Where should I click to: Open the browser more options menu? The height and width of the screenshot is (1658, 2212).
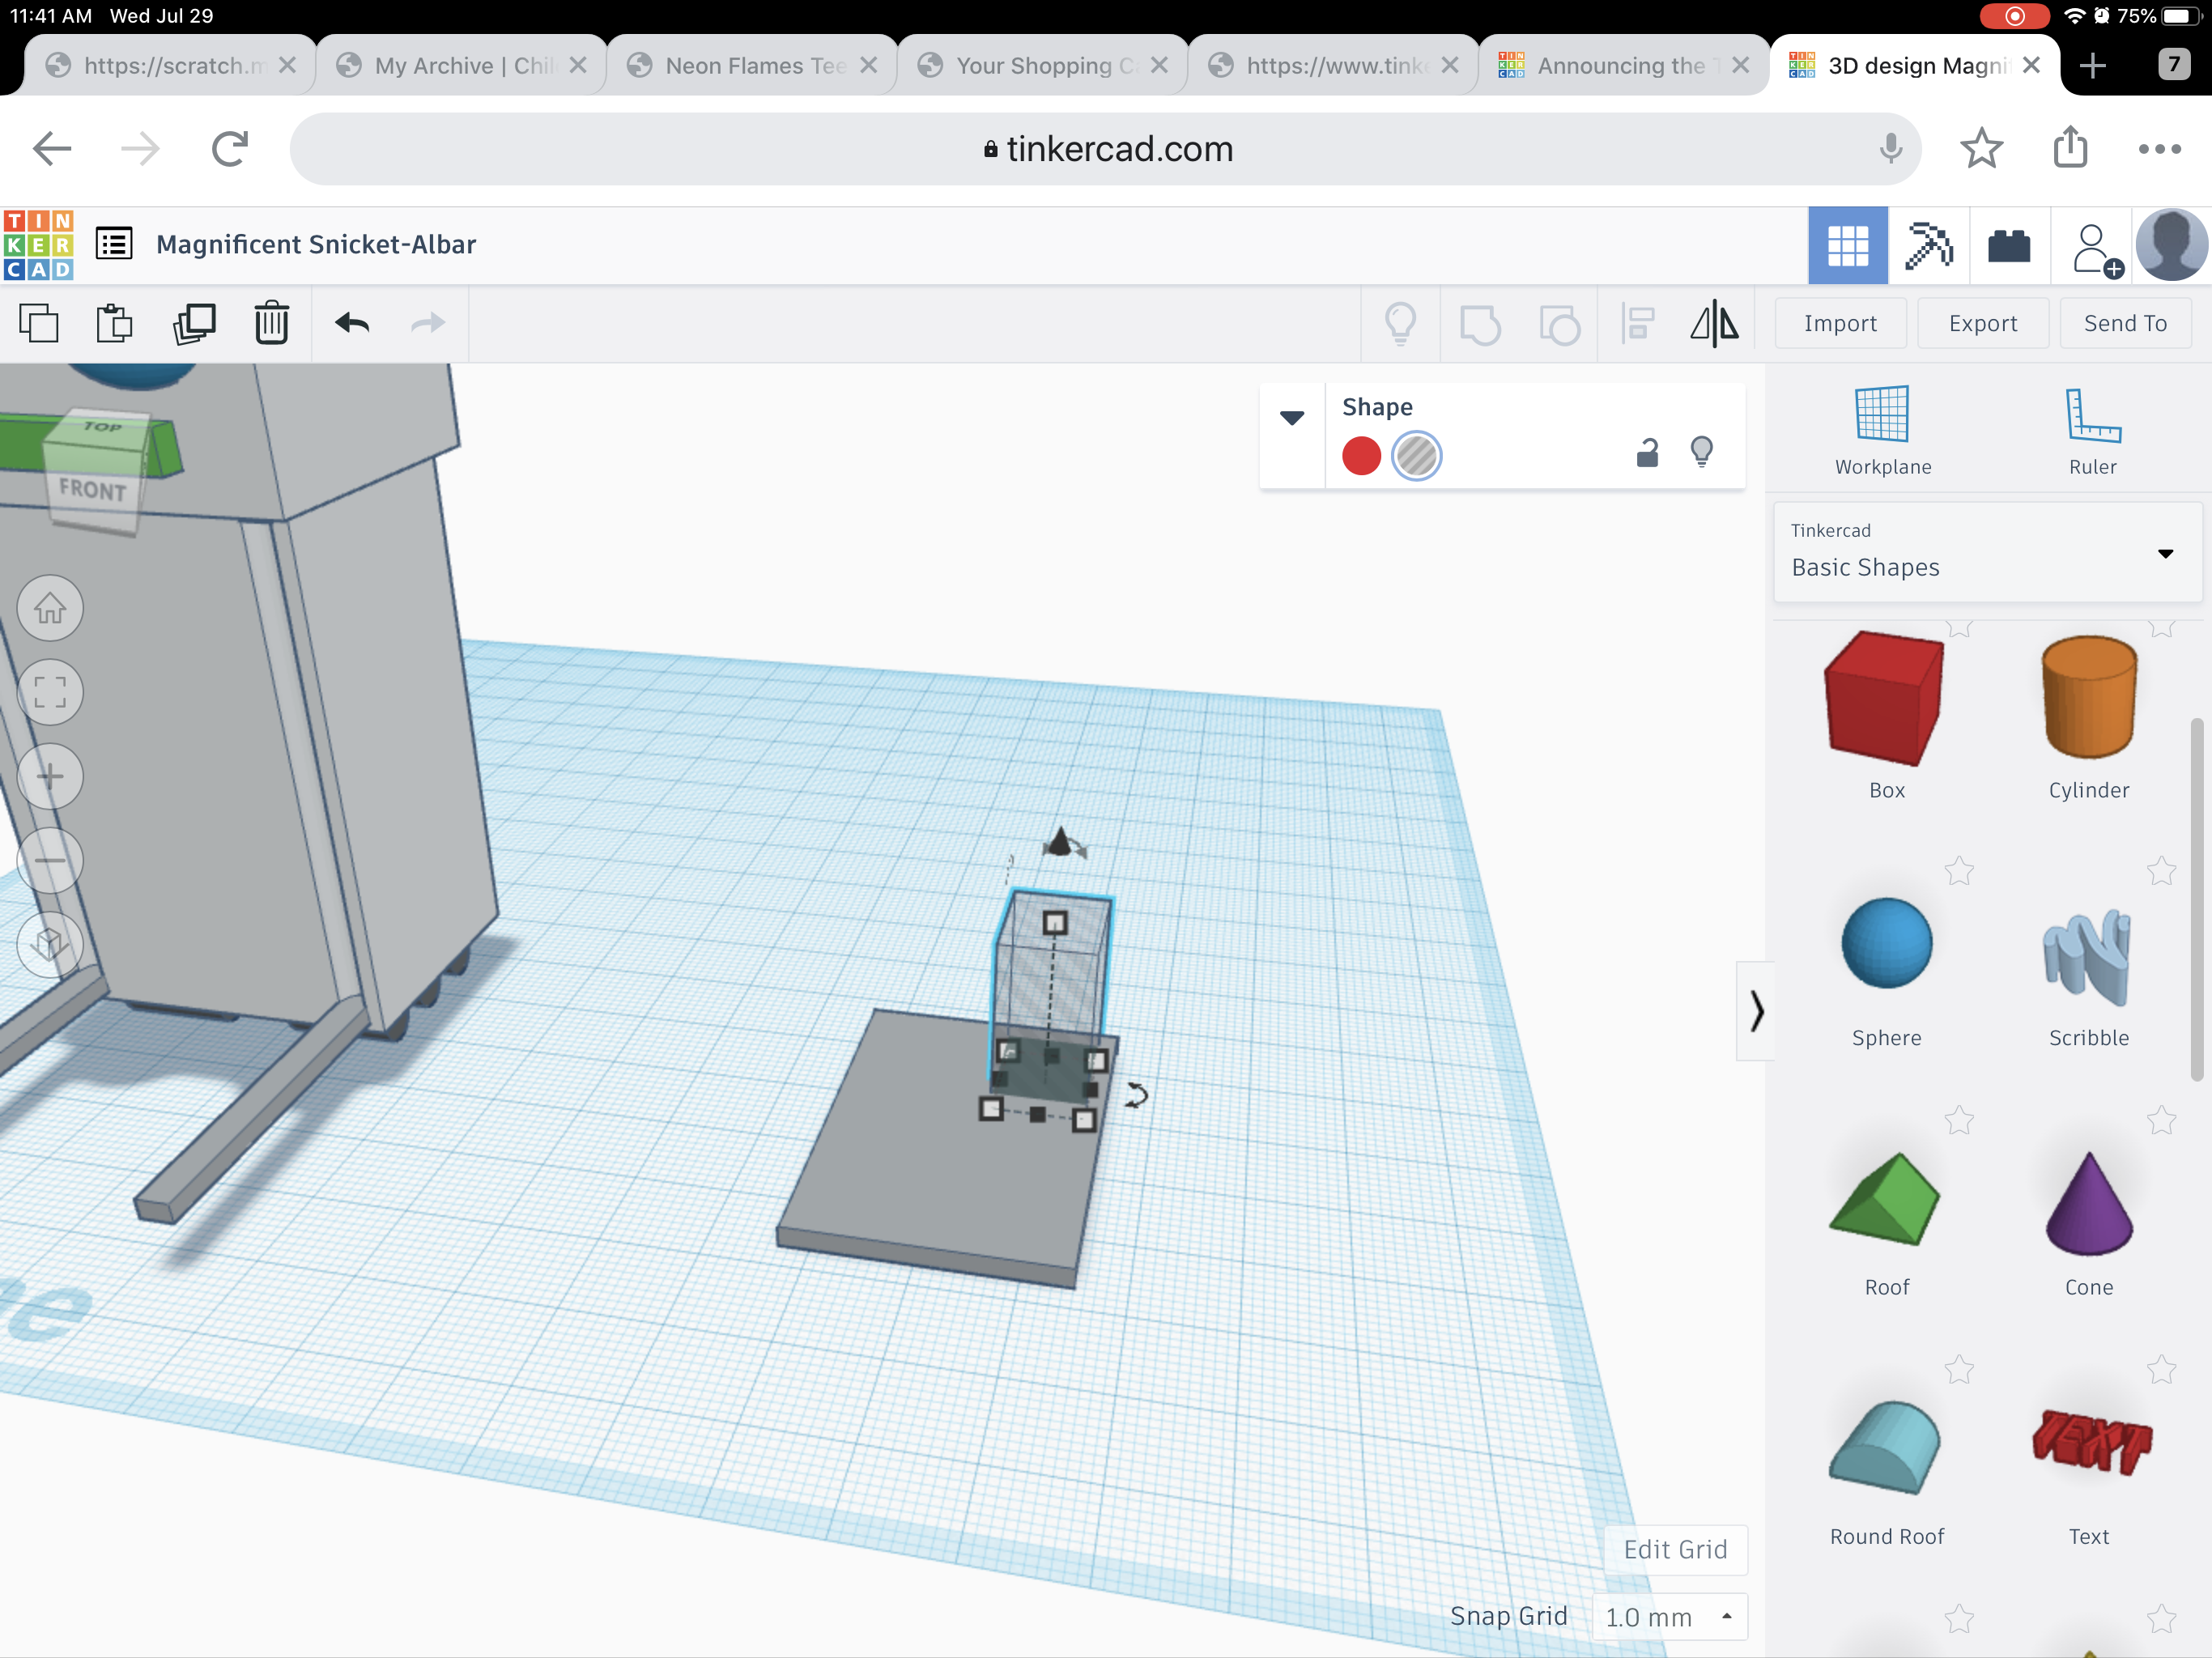point(2159,149)
